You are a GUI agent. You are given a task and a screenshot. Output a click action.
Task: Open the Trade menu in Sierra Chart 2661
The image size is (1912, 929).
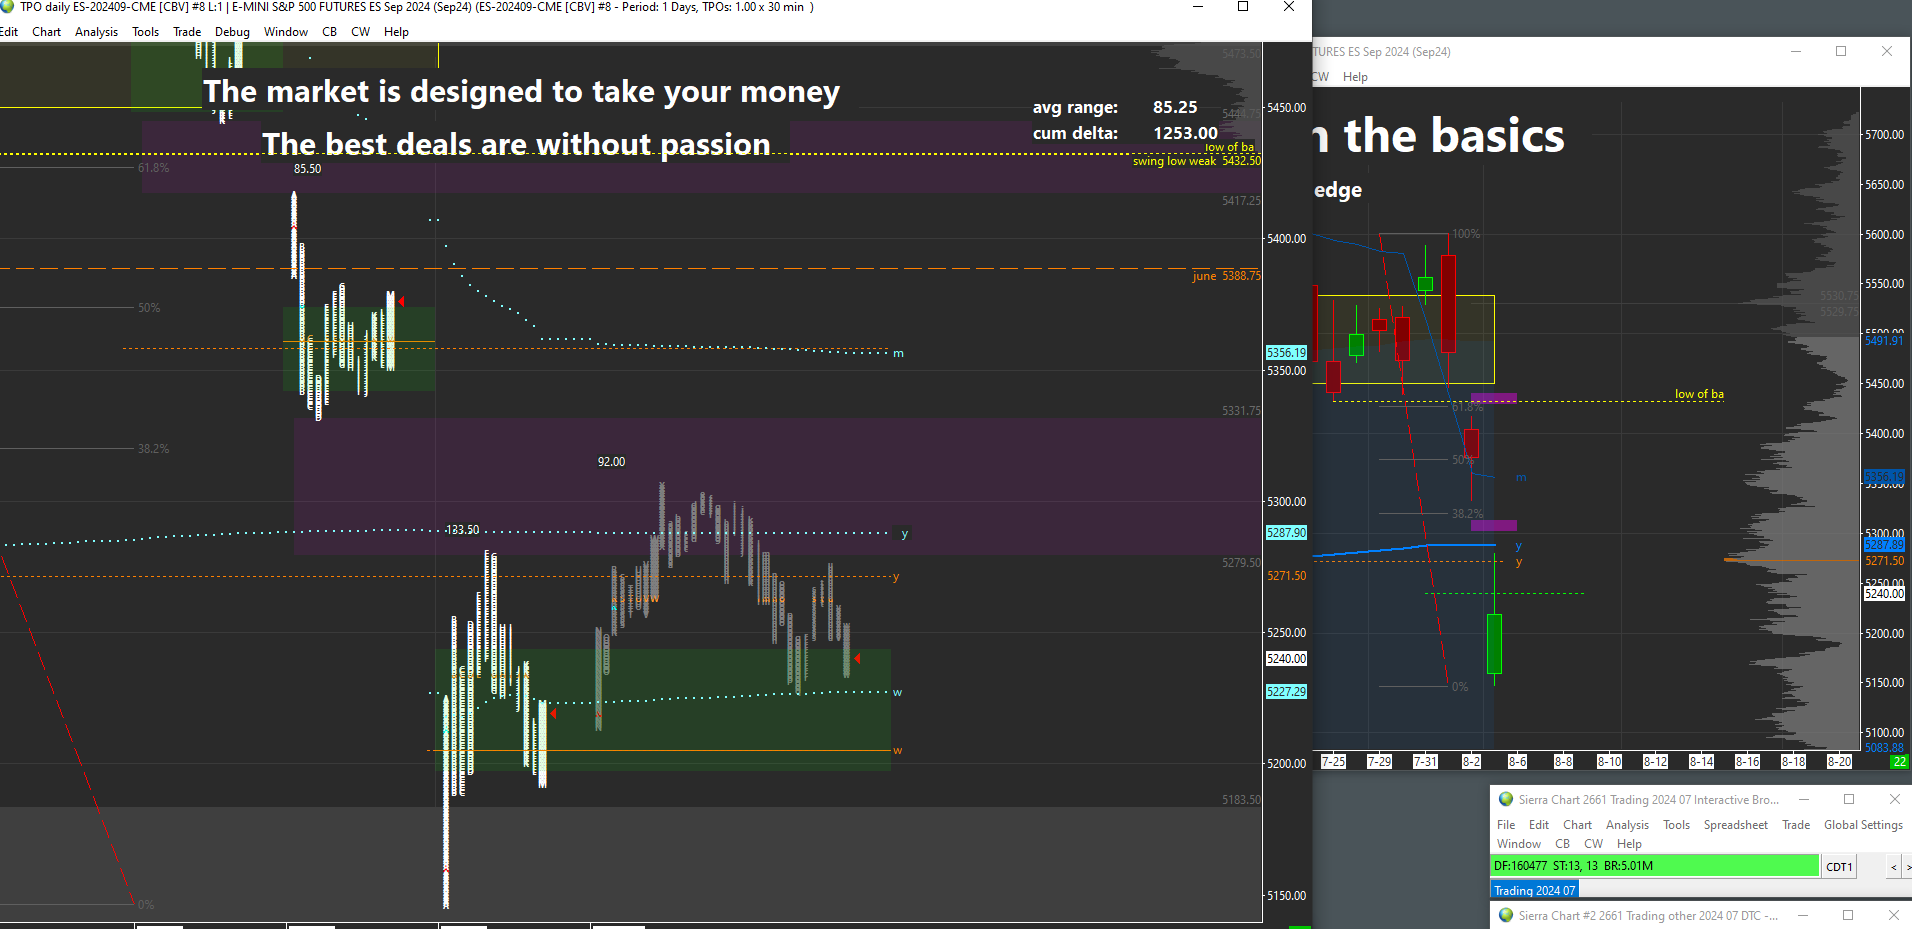point(1796,825)
